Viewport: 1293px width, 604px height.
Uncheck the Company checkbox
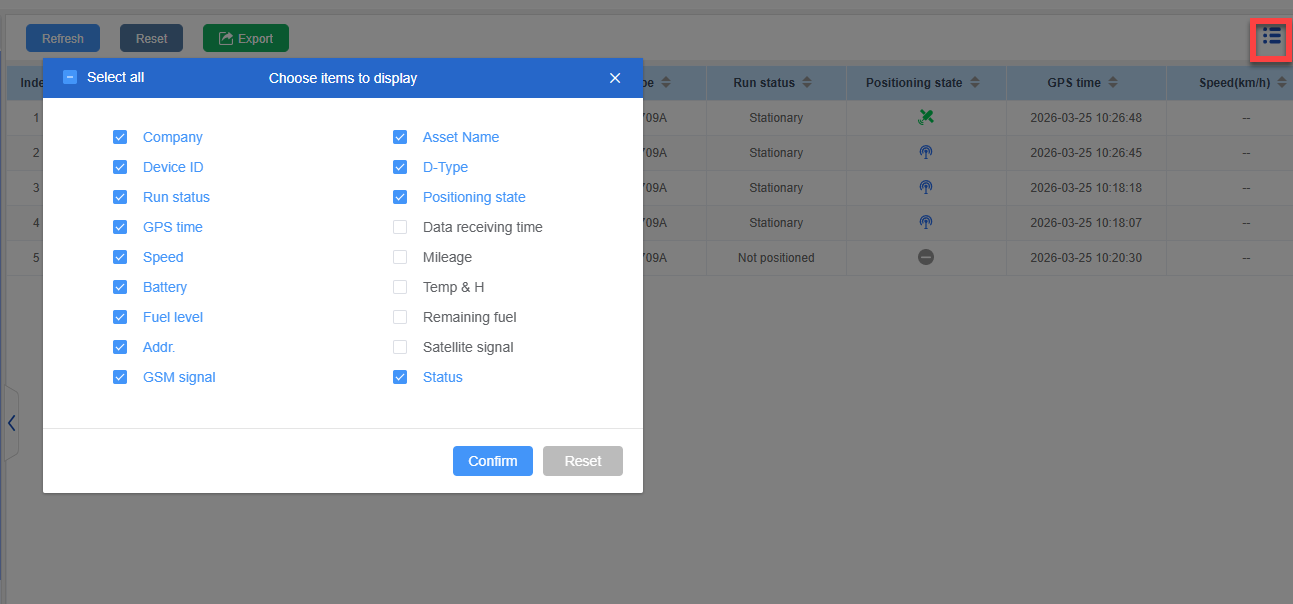pyautogui.click(x=120, y=137)
